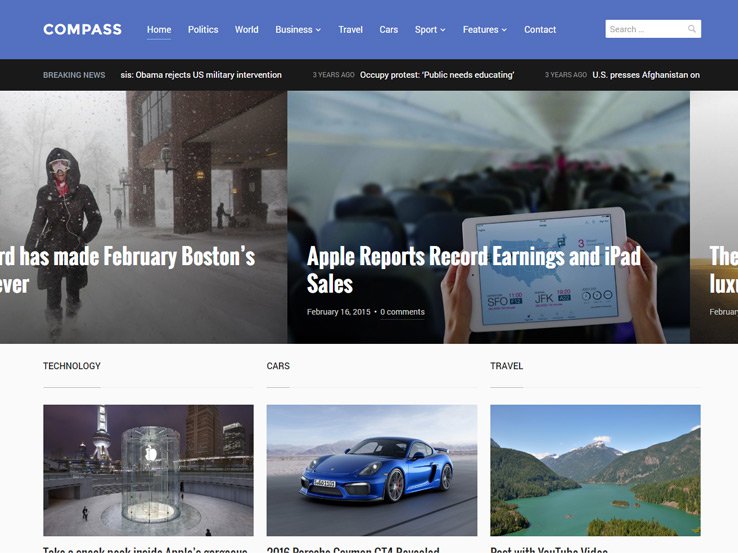Open the blue Porsche thumbnail
738x553 pixels.
(x=372, y=470)
